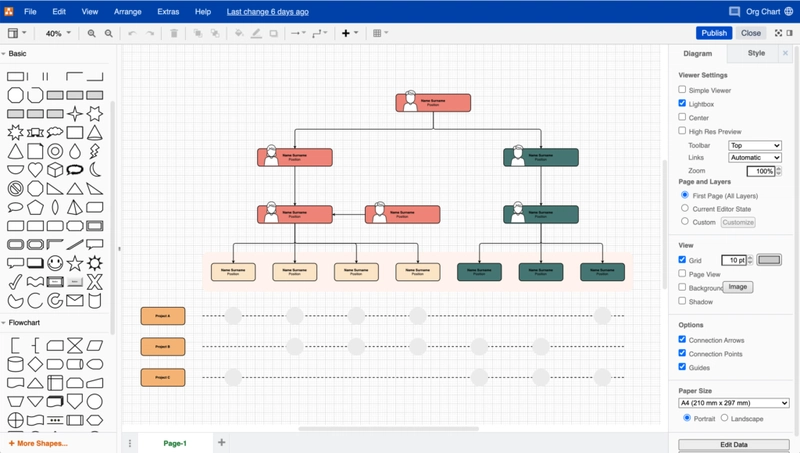Click More Shapes link
The image size is (800, 453).
tap(38, 443)
